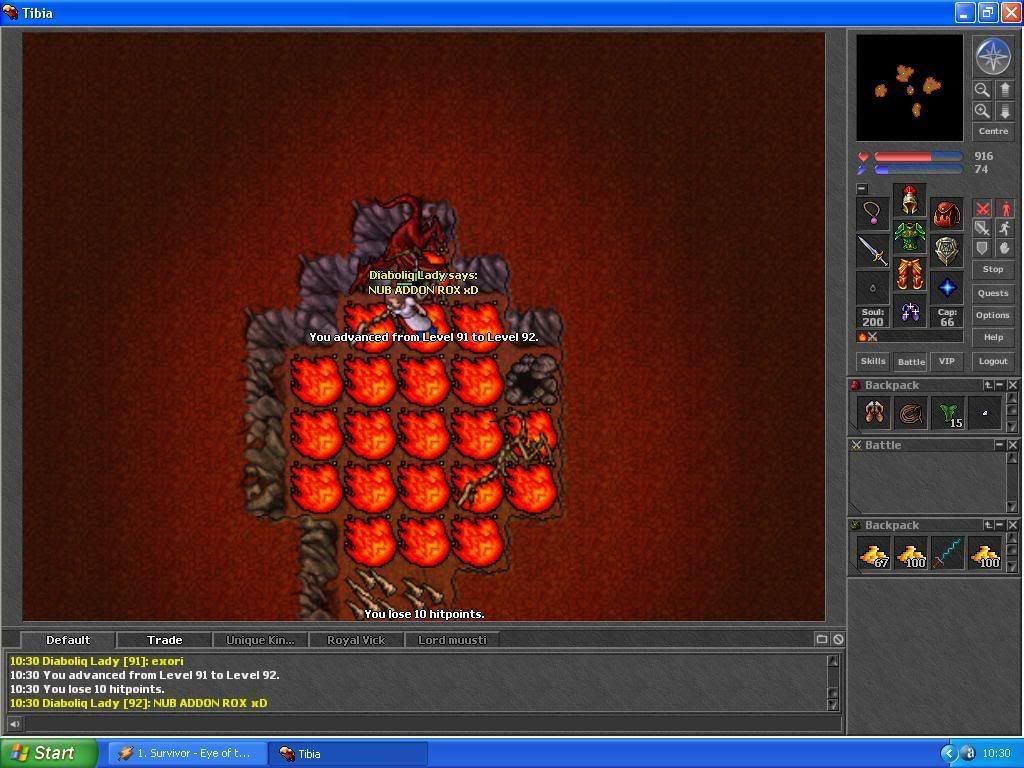This screenshot has height=768, width=1024.
Task: Switch to the Trade chat tab
Action: point(164,640)
